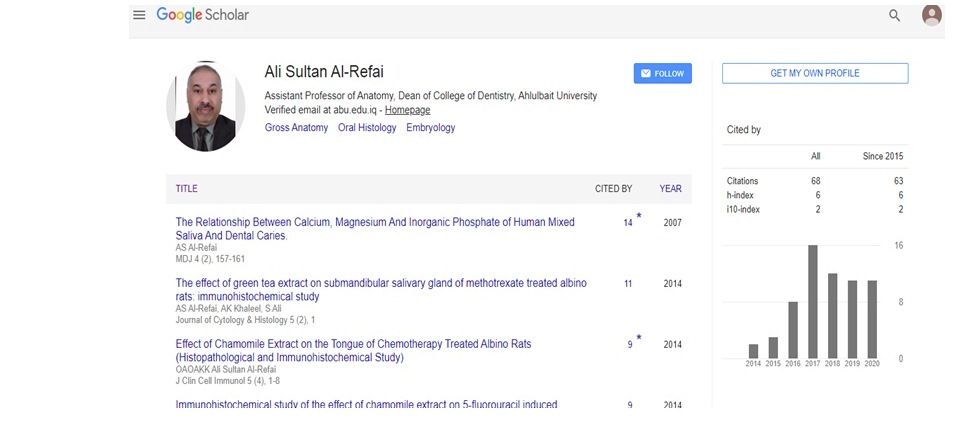Open the hamburger menu icon
Viewport: 958px width, 437px height.
(x=139, y=15)
